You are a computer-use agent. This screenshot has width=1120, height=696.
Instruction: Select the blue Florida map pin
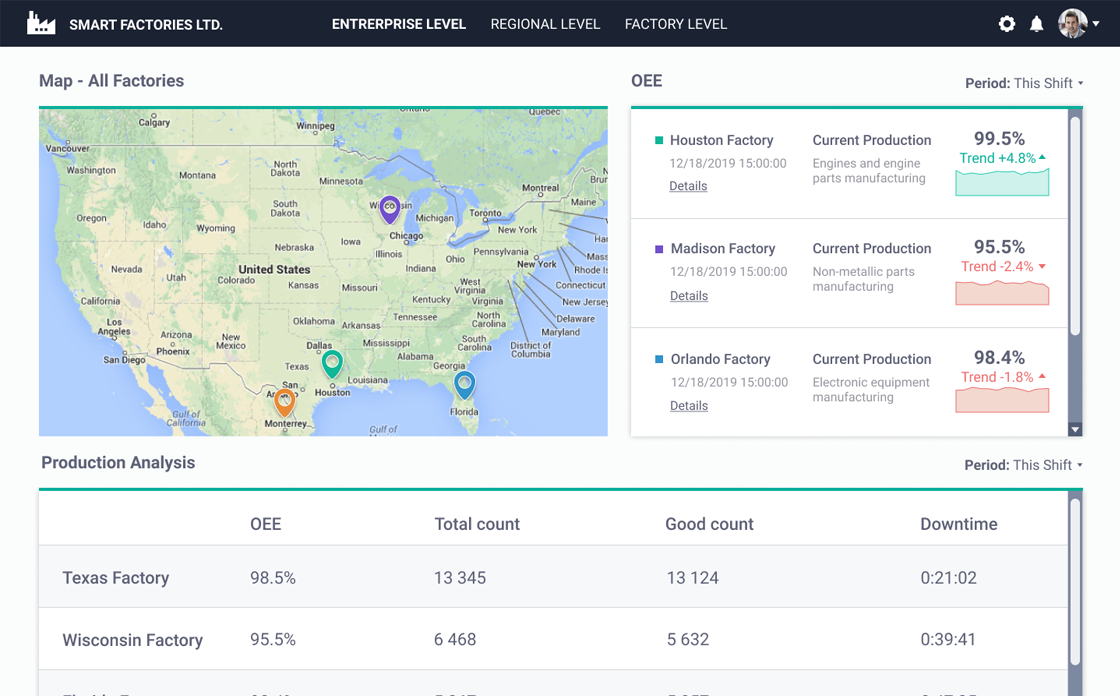(x=464, y=384)
